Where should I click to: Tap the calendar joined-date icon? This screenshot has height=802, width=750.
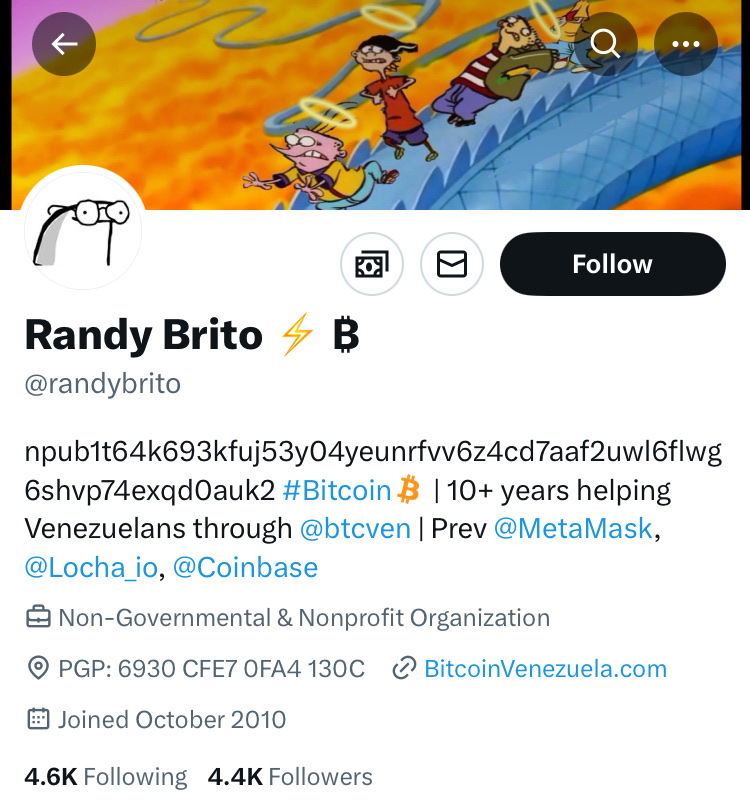[x=38, y=719]
